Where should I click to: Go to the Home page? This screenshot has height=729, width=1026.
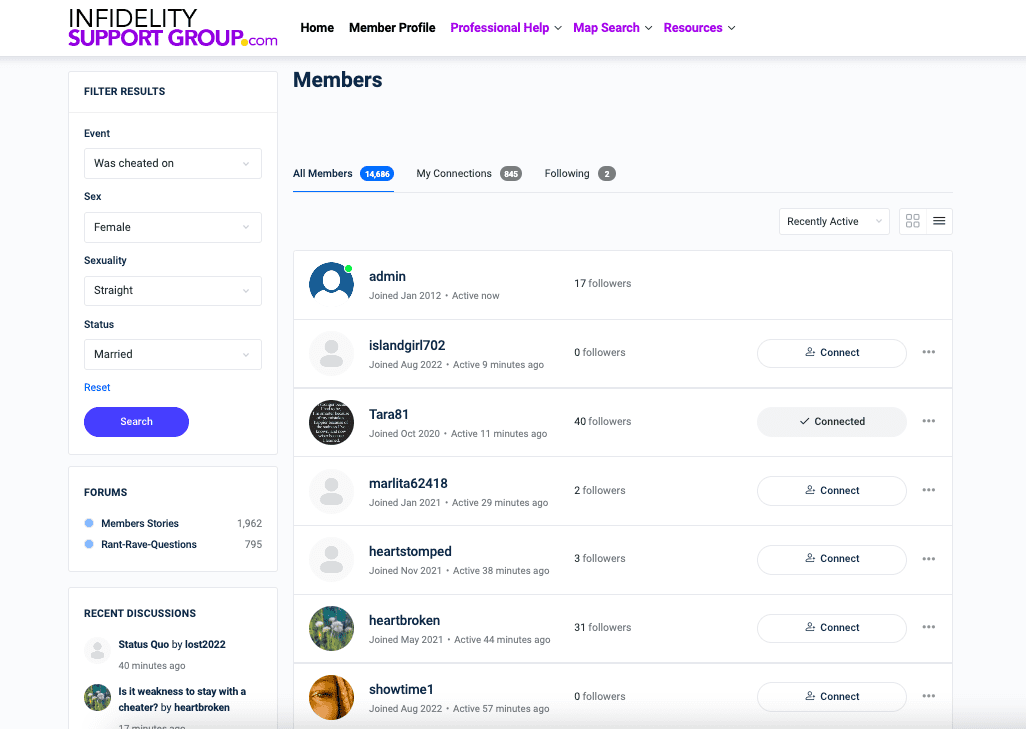pyautogui.click(x=317, y=27)
